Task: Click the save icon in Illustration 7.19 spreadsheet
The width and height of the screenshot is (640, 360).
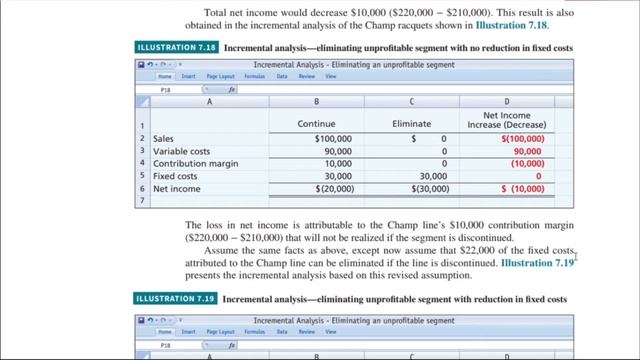Action: (x=141, y=320)
